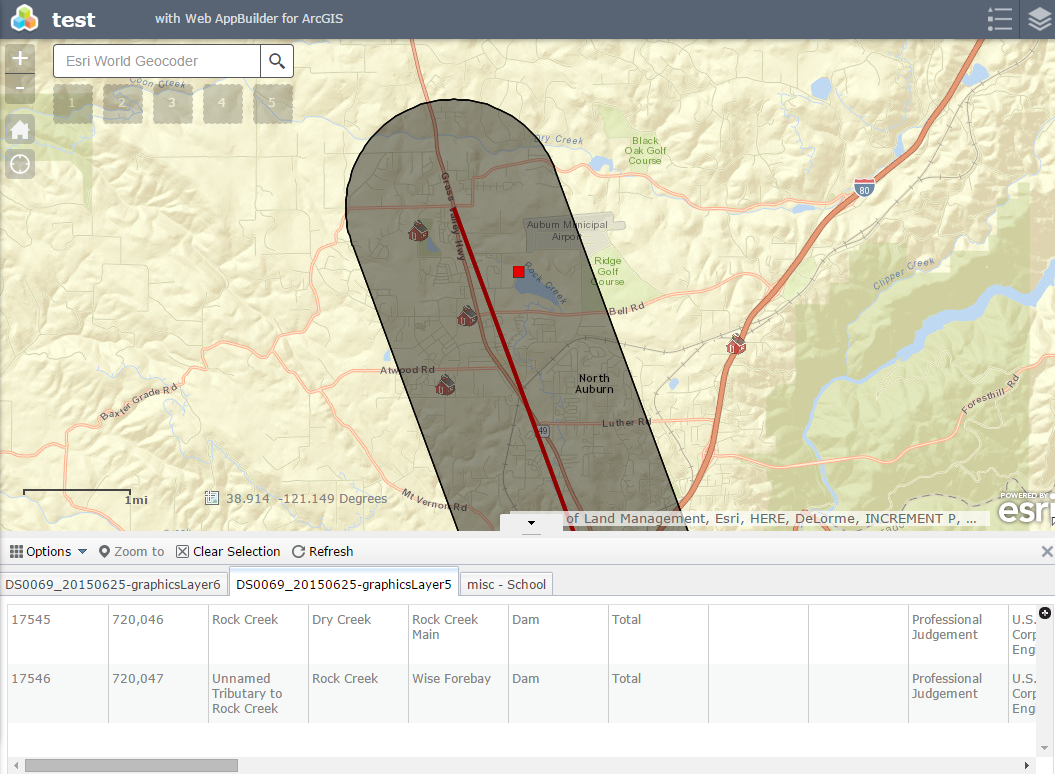Open widget placeholder 5
Screen dimensions: 1055x774
click(x=272, y=103)
